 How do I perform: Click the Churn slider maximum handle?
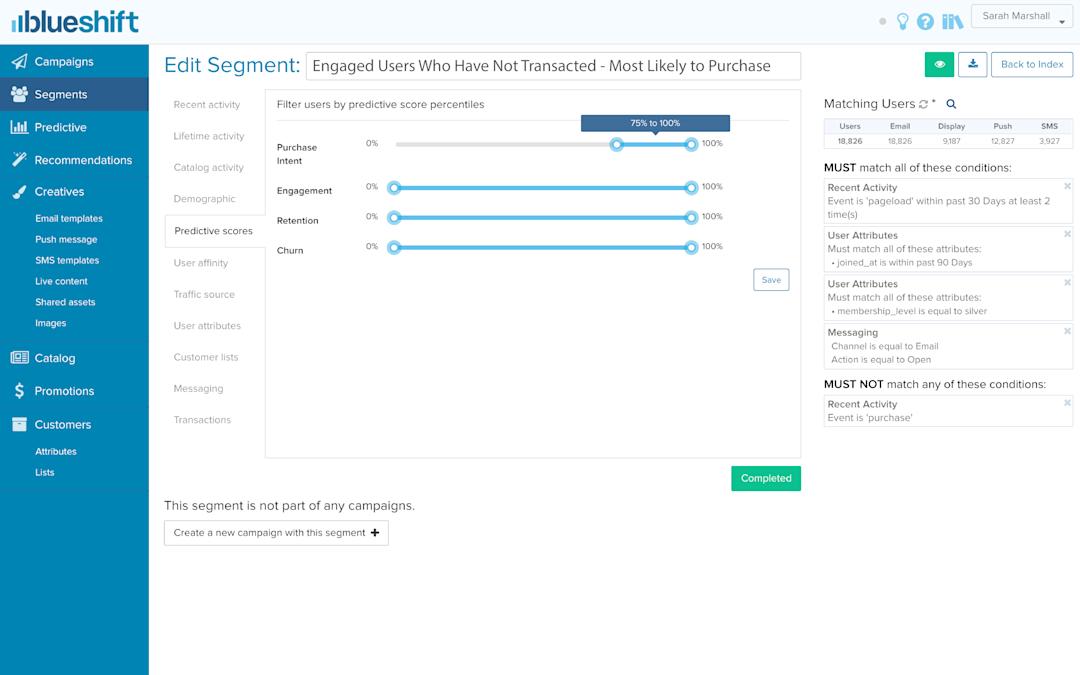[x=691, y=247]
